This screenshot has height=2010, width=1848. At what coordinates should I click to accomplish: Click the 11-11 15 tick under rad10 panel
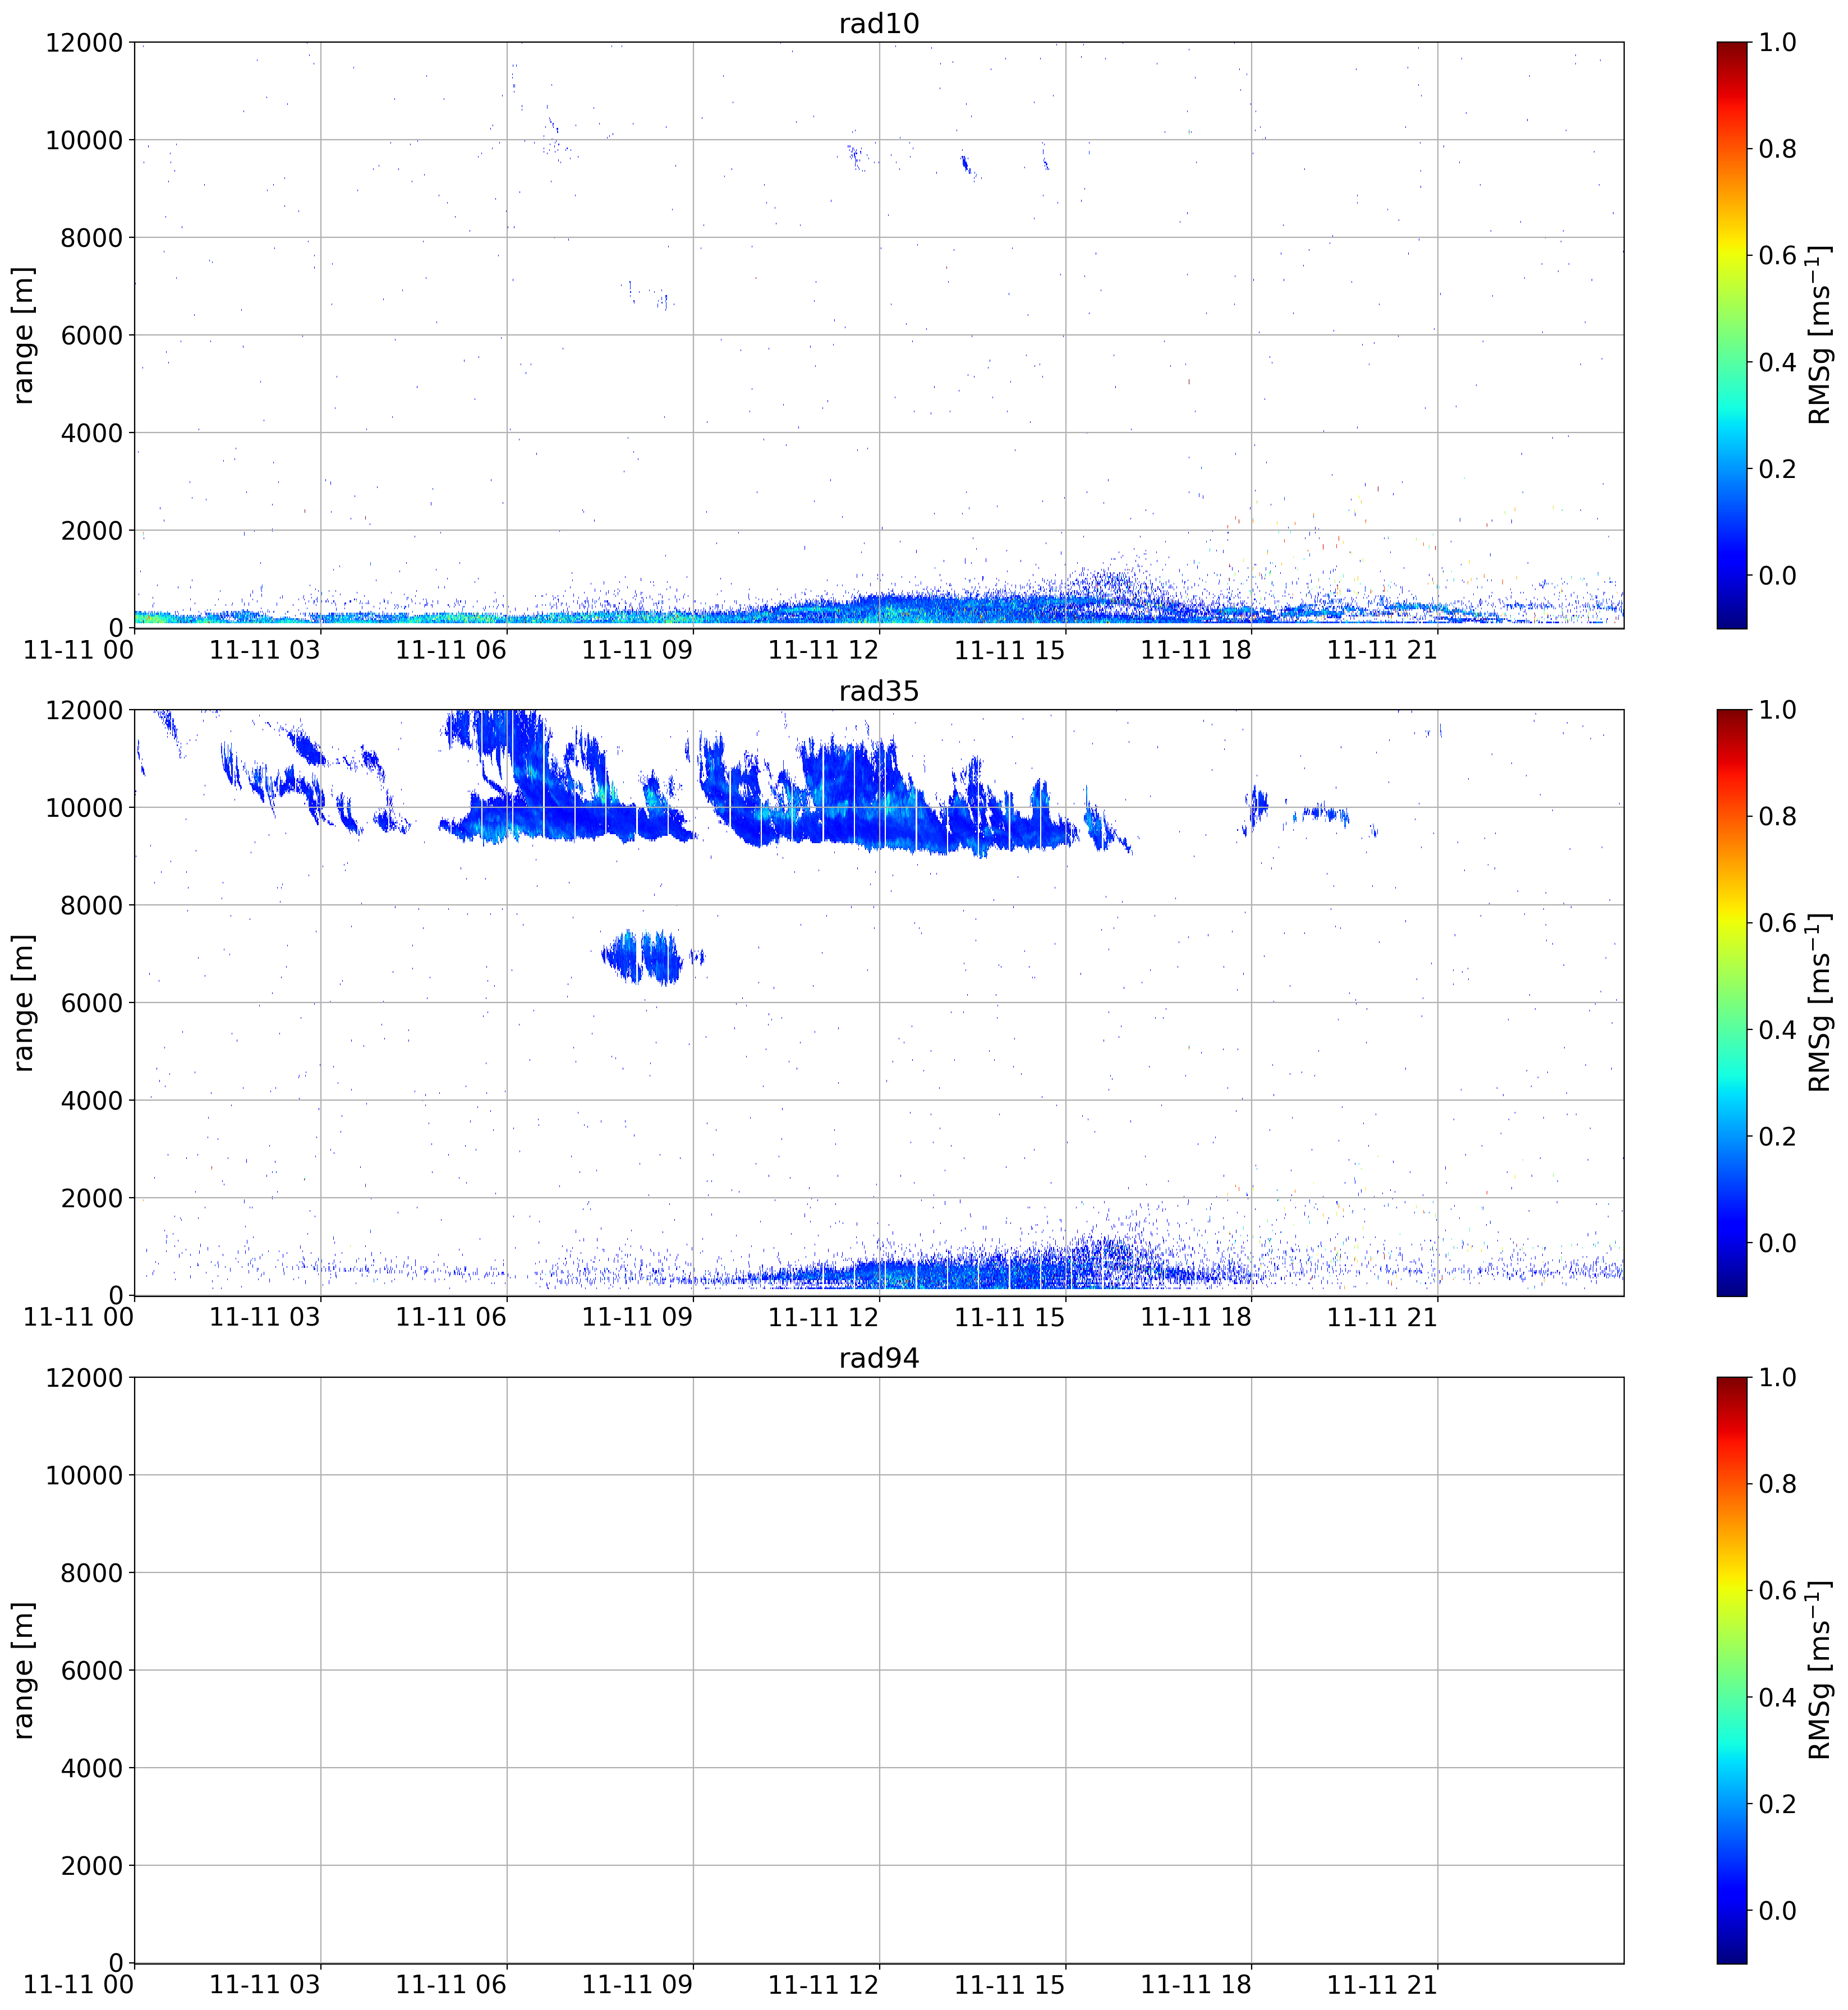tap(1010, 650)
